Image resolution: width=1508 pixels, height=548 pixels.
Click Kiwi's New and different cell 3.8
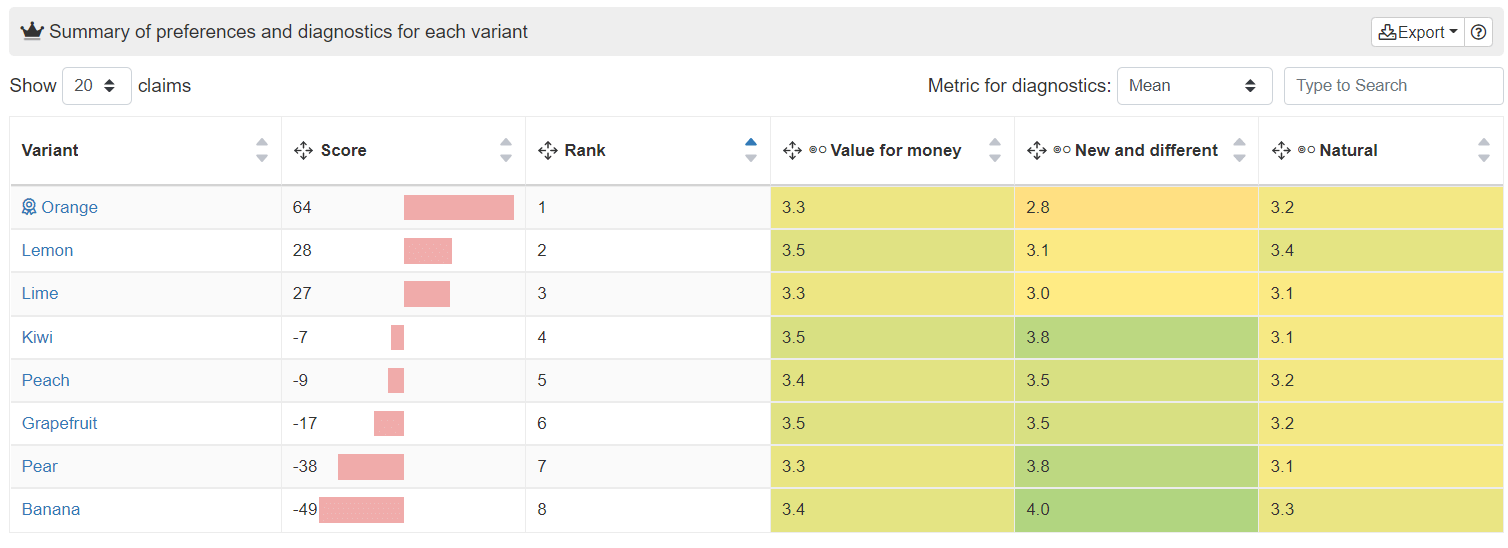pos(1136,337)
